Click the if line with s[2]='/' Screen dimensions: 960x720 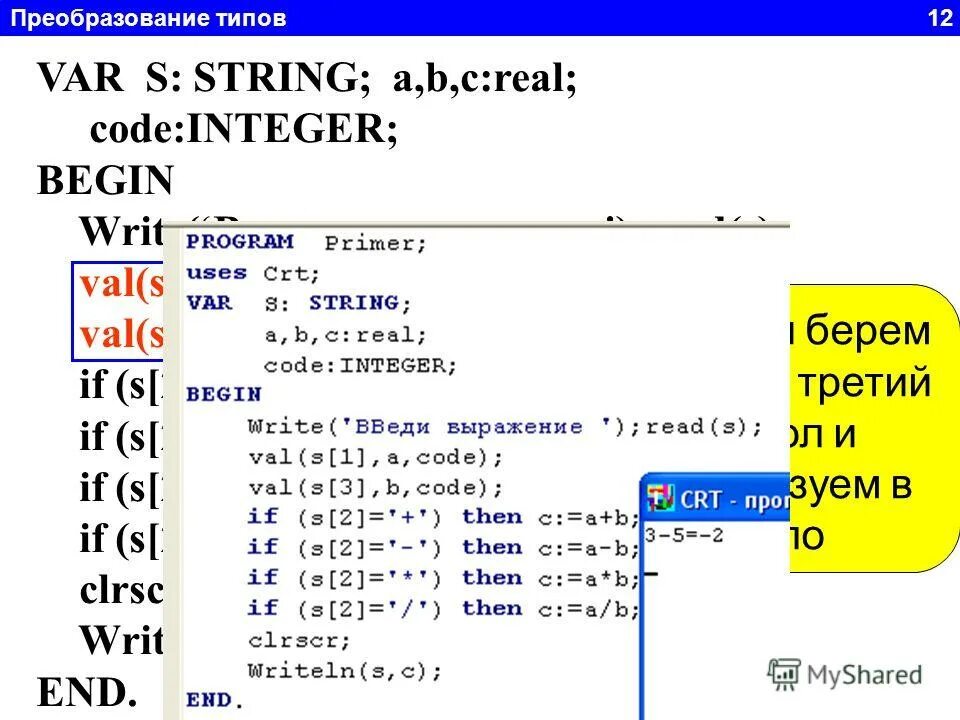coord(443,609)
